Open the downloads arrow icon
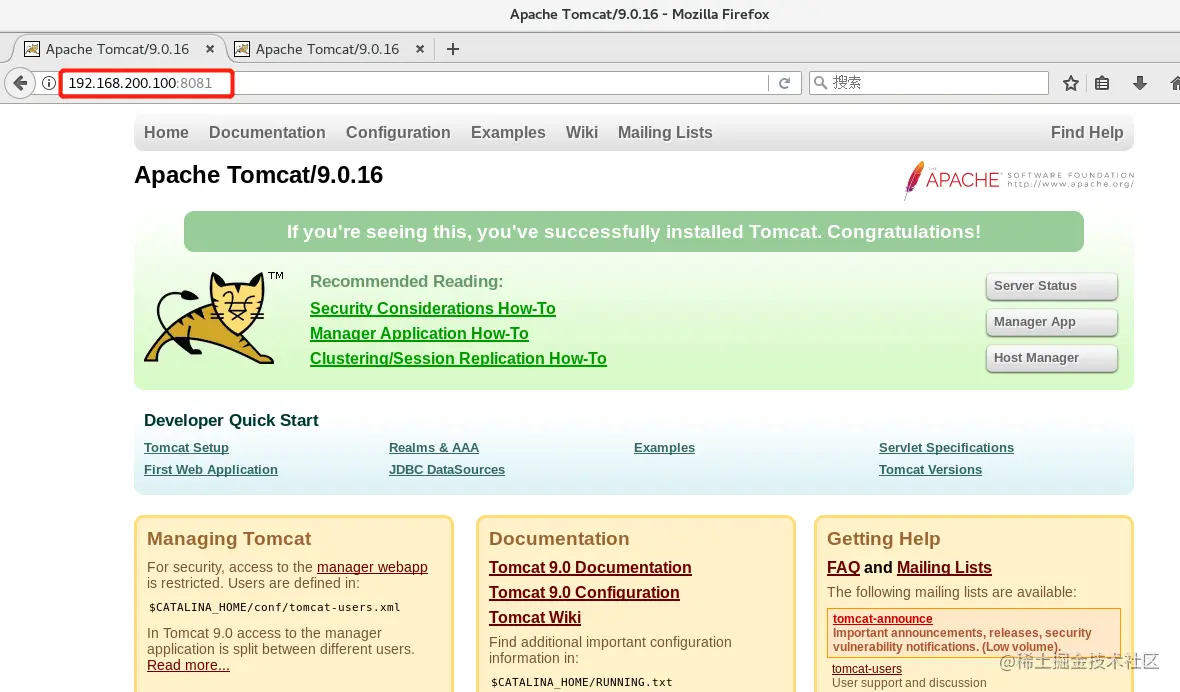Viewport: 1180px width, 692px height. pyautogui.click(x=1139, y=83)
